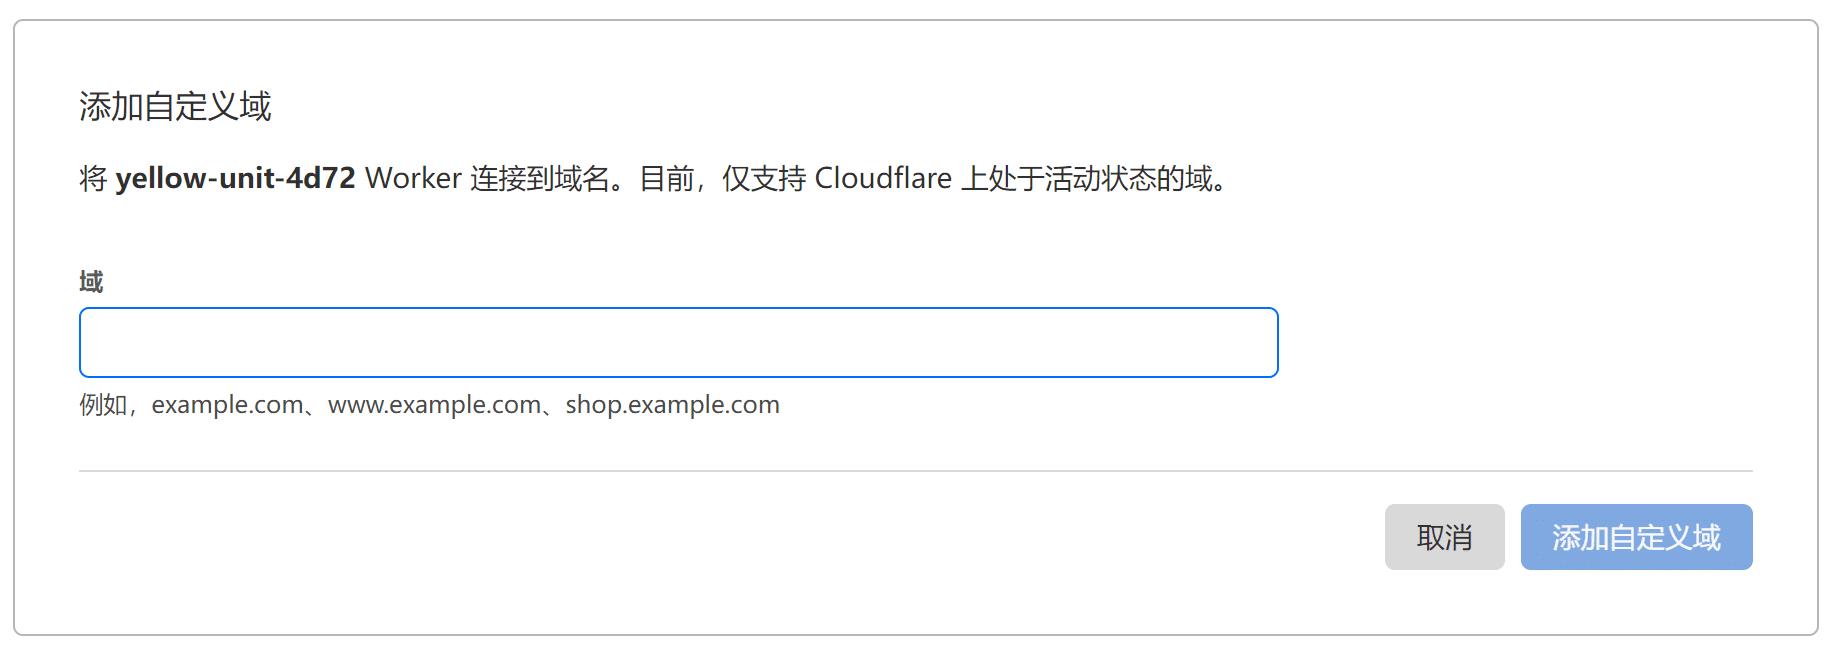This screenshot has height=651, width=1841.
Task: Click the first example.com hint text
Action: (x=227, y=405)
